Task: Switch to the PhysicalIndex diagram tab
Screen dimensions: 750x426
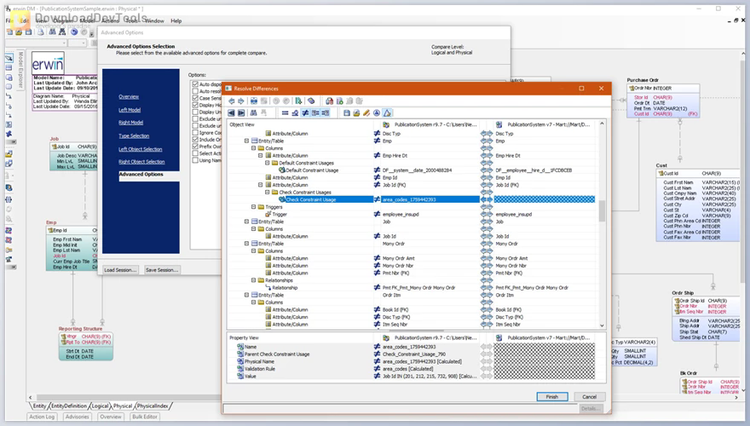Action: pyautogui.click(x=153, y=406)
